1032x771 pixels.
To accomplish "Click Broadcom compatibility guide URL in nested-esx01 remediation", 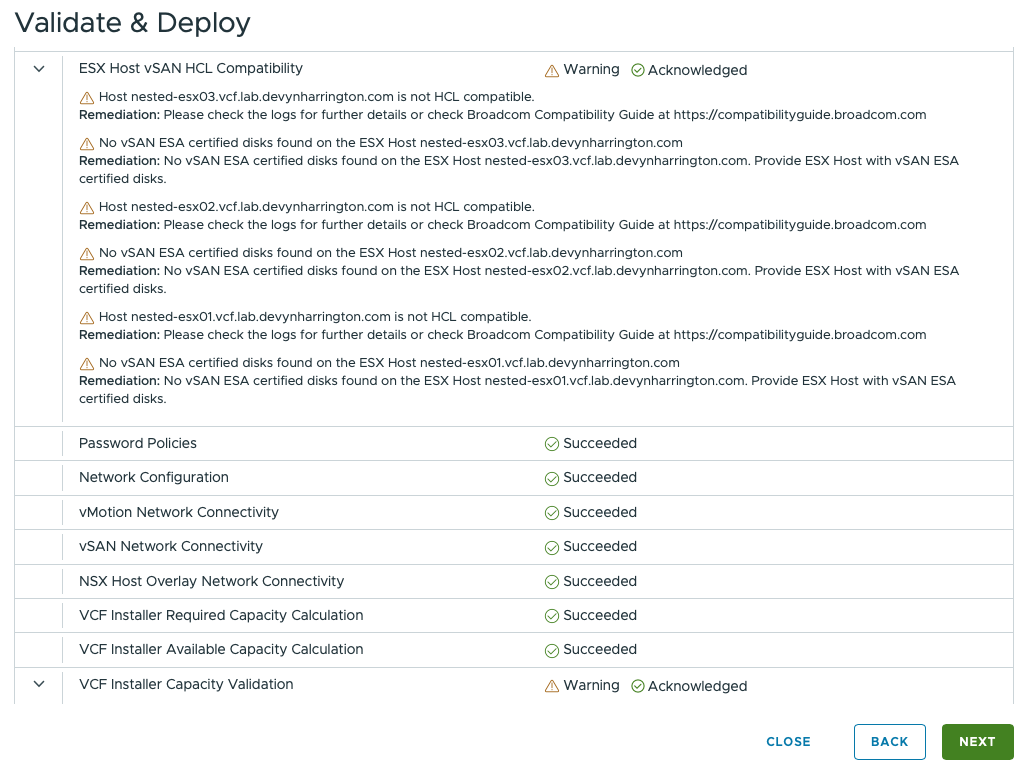I will point(800,334).
